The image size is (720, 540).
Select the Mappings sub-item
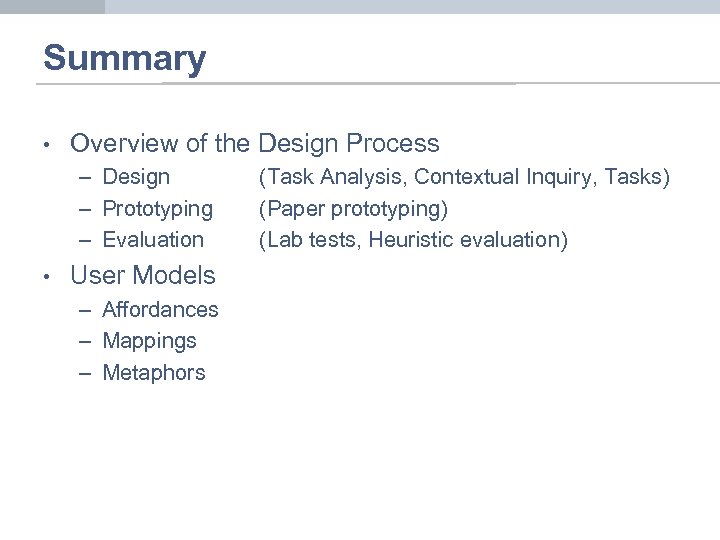tap(149, 341)
